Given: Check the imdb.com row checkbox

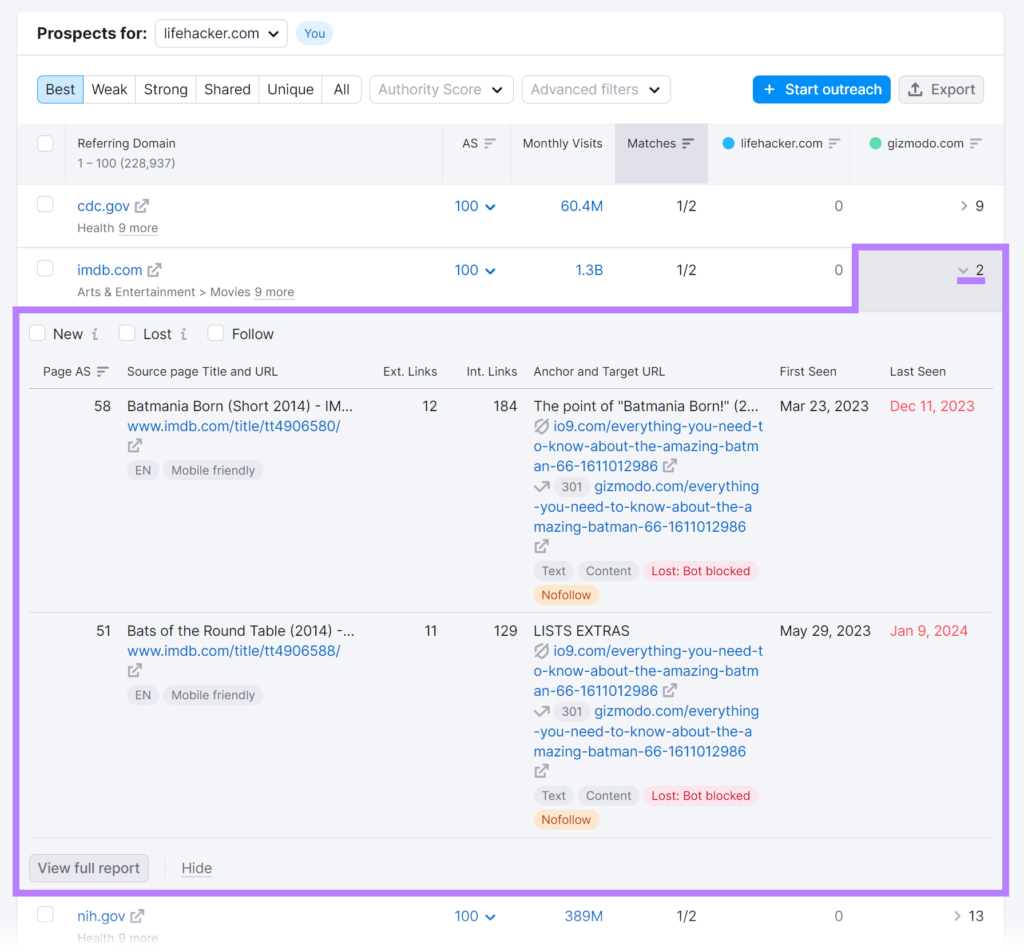Looking at the screenshot, I should click(x=45, y=268).
